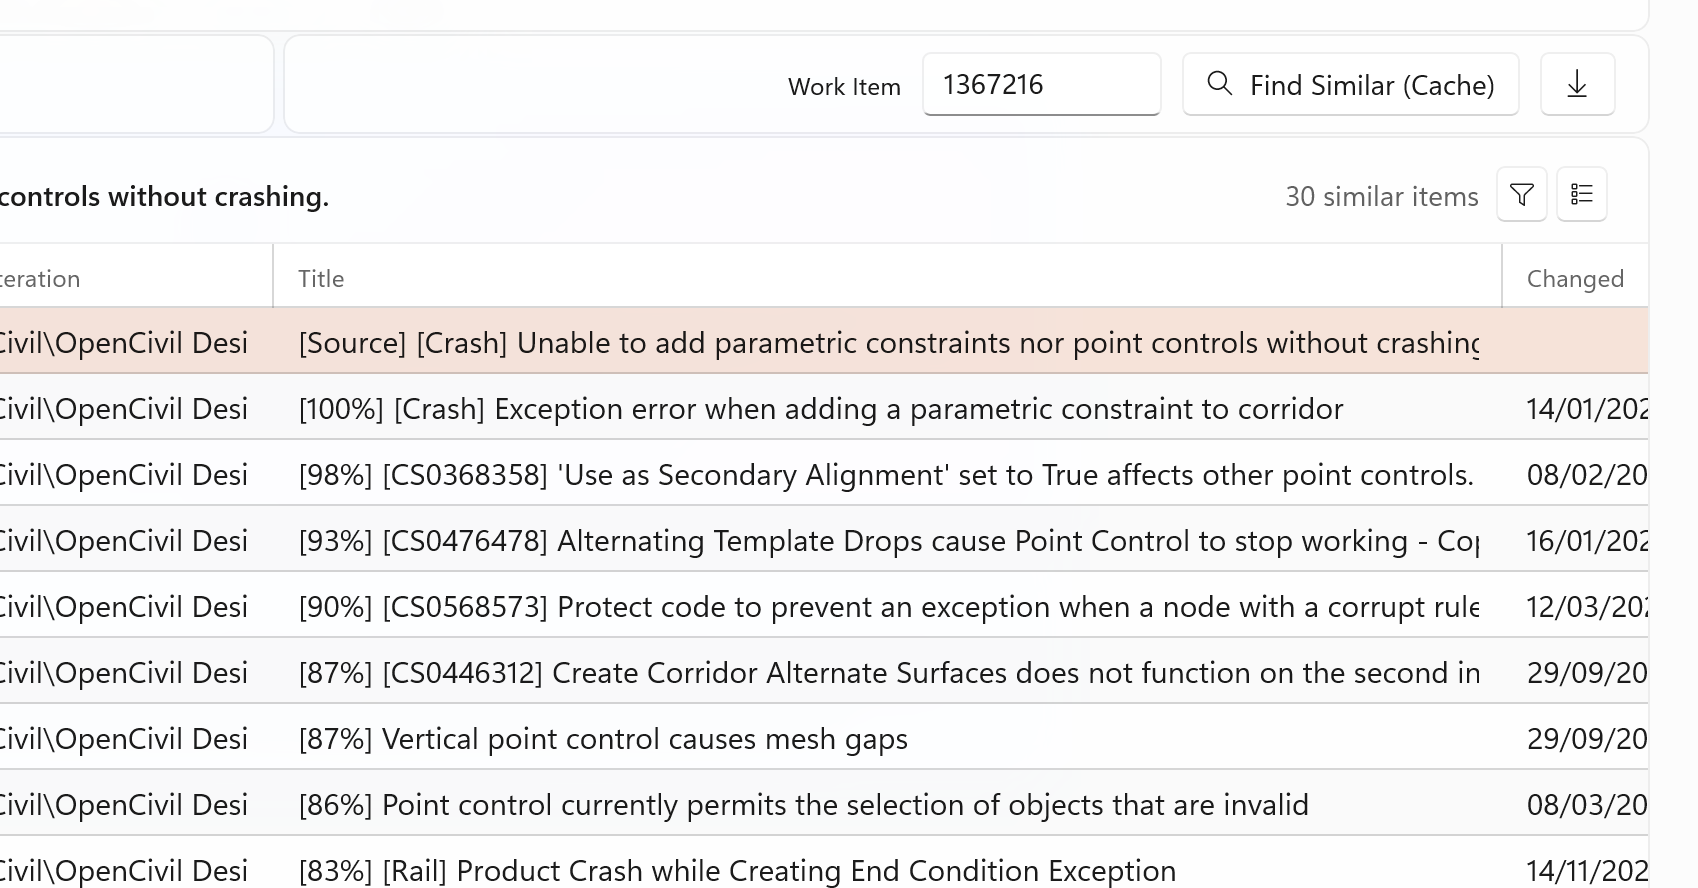1698x888 pixels.
Task: Click the magnifier icon in Find Similar
Action: [x=1219, y=84]
